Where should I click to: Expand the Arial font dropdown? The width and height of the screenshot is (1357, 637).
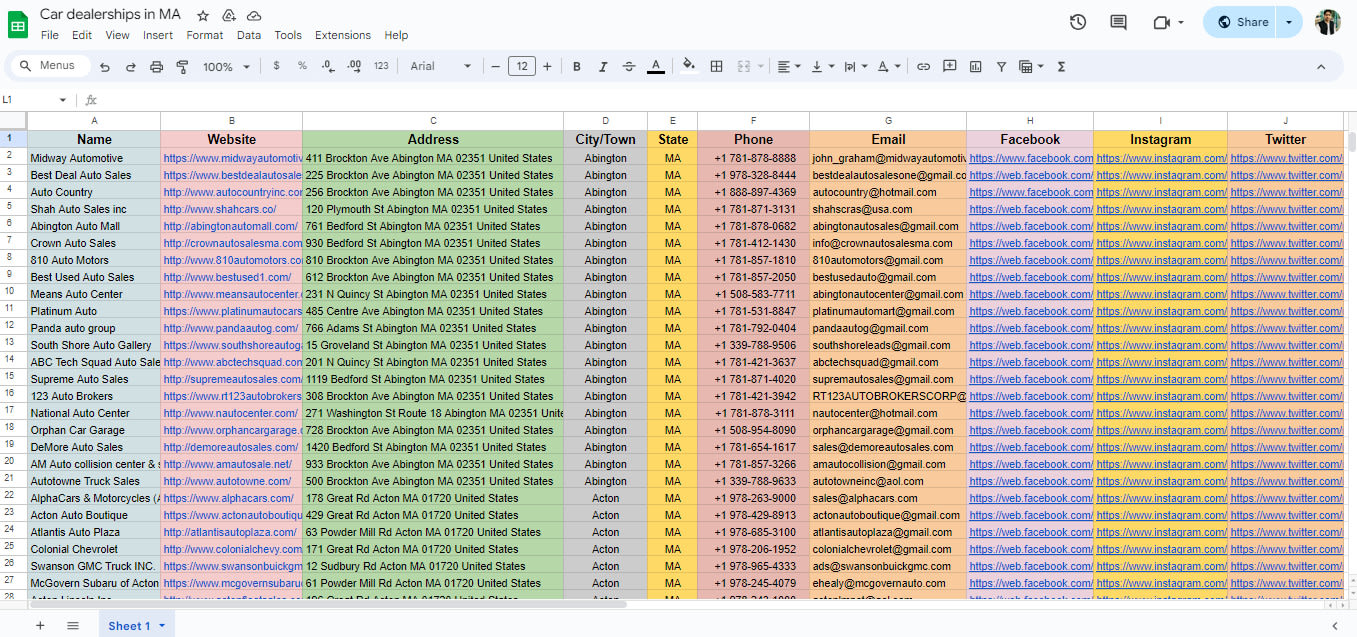point(440,67)
